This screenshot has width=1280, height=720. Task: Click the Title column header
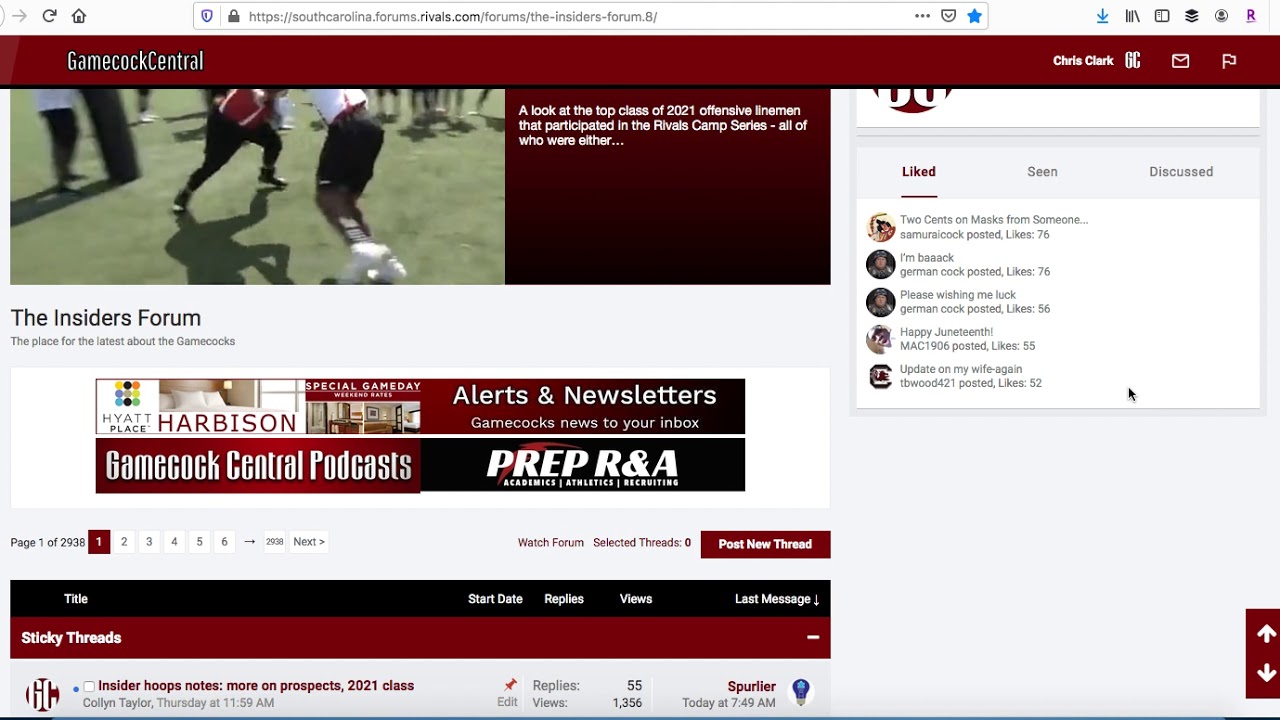coord(76,599)
